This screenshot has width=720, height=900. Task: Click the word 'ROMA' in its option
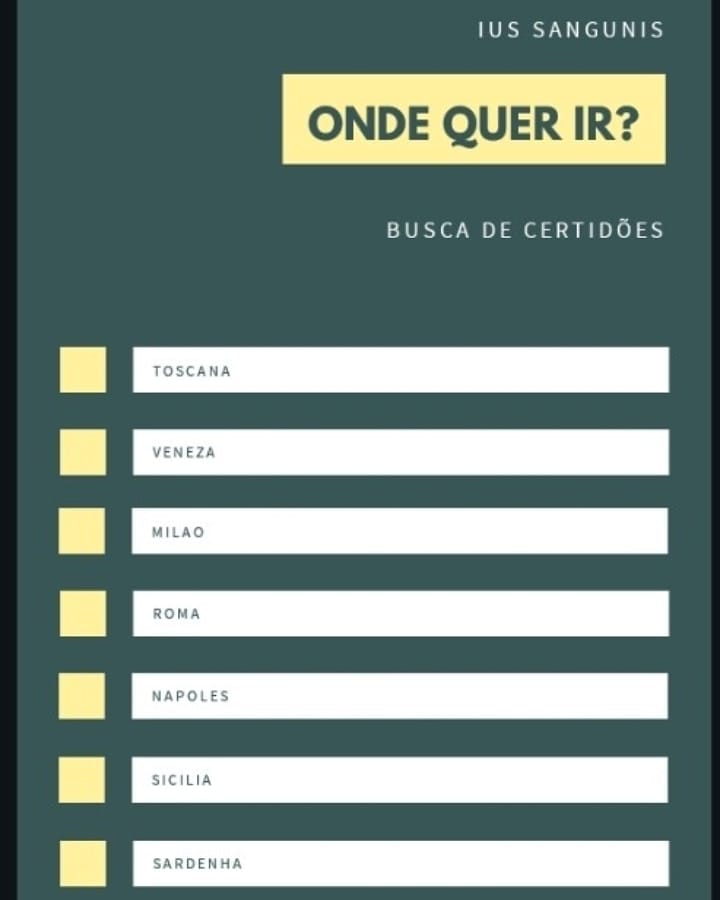[177, 614]
